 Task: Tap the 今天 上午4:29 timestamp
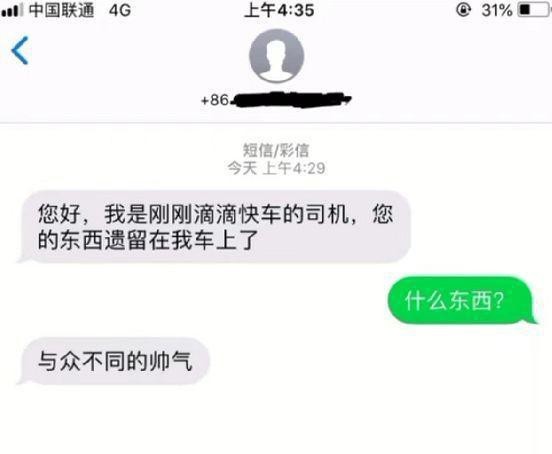coord(276,168)
